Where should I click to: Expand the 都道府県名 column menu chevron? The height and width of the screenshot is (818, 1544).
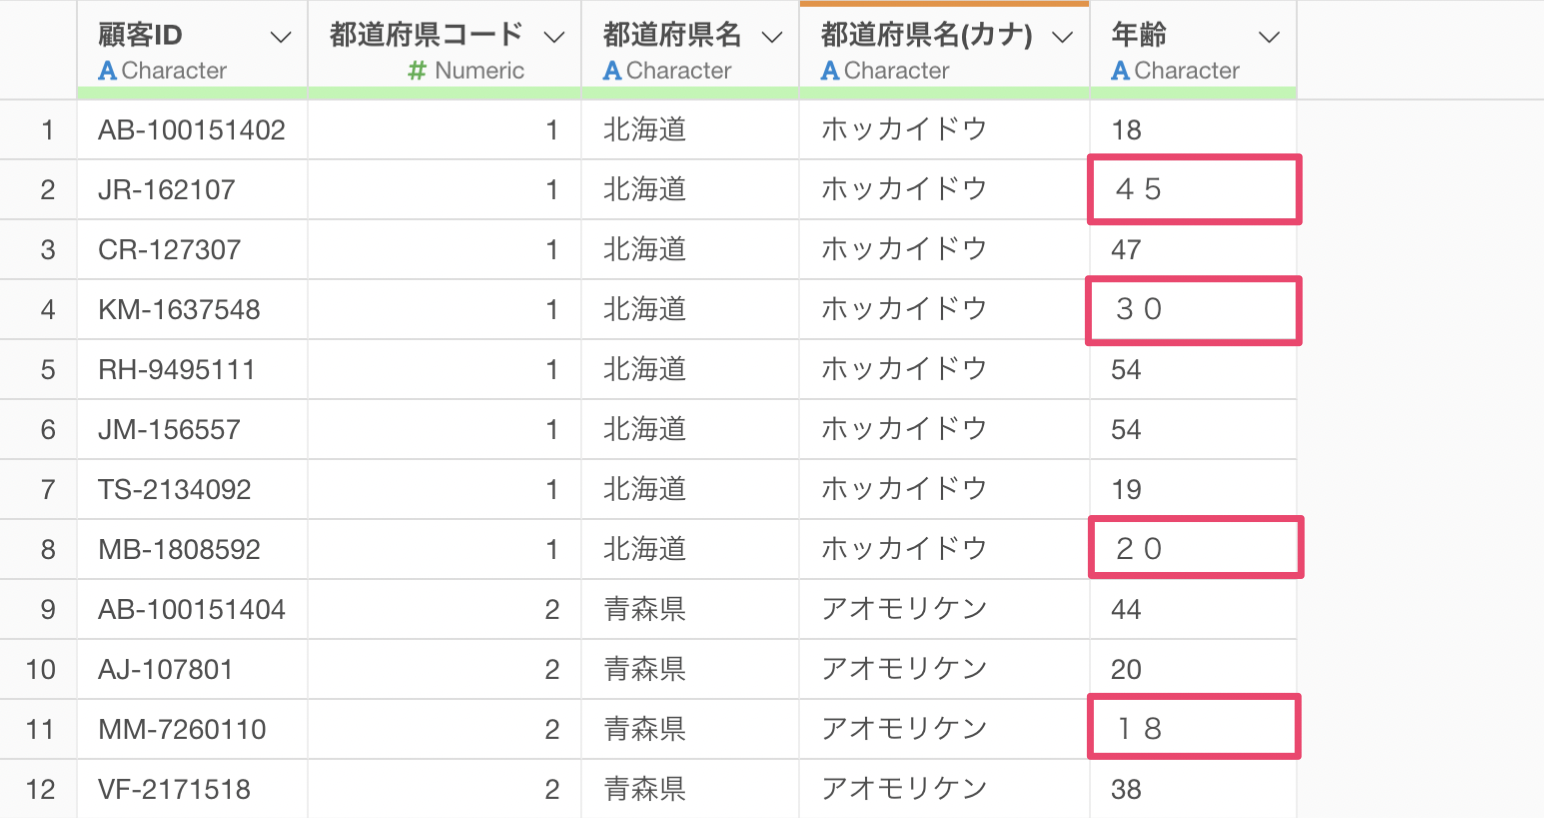772,38
